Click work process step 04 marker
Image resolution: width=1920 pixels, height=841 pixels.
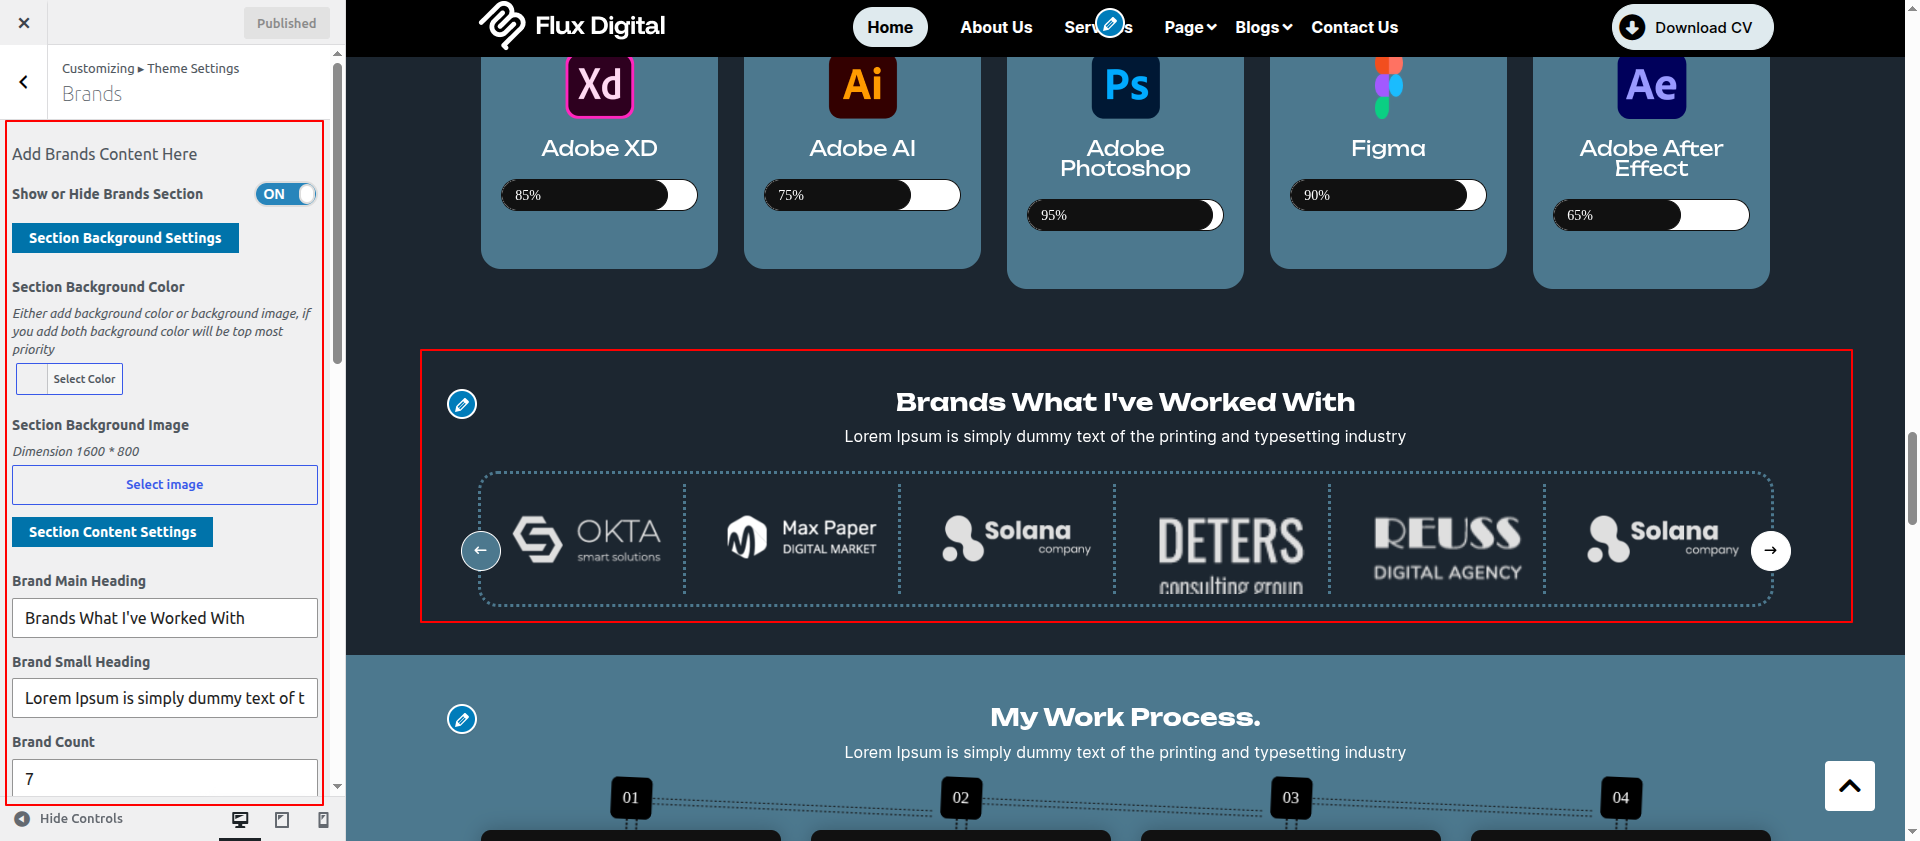click(x=1621, y=798)
